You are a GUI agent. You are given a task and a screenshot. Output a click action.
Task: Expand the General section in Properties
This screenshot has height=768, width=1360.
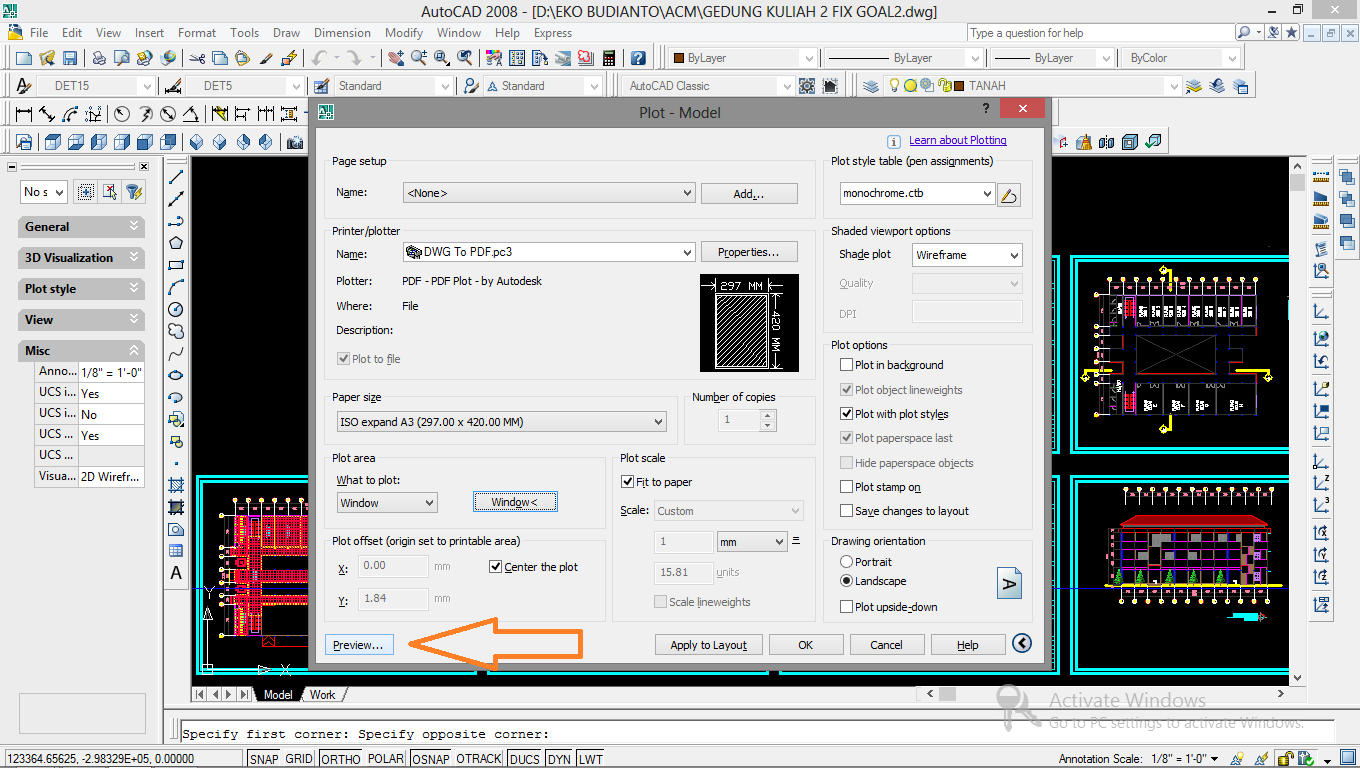point(82,227)
